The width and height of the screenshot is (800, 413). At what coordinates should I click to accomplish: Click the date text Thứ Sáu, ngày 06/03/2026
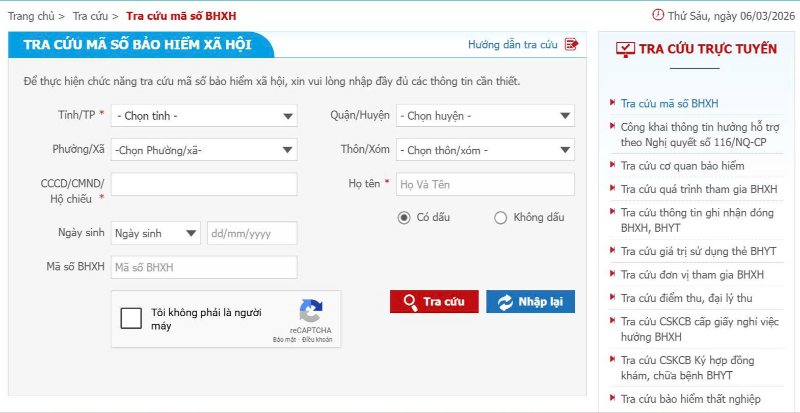click(x=731, y=16)
